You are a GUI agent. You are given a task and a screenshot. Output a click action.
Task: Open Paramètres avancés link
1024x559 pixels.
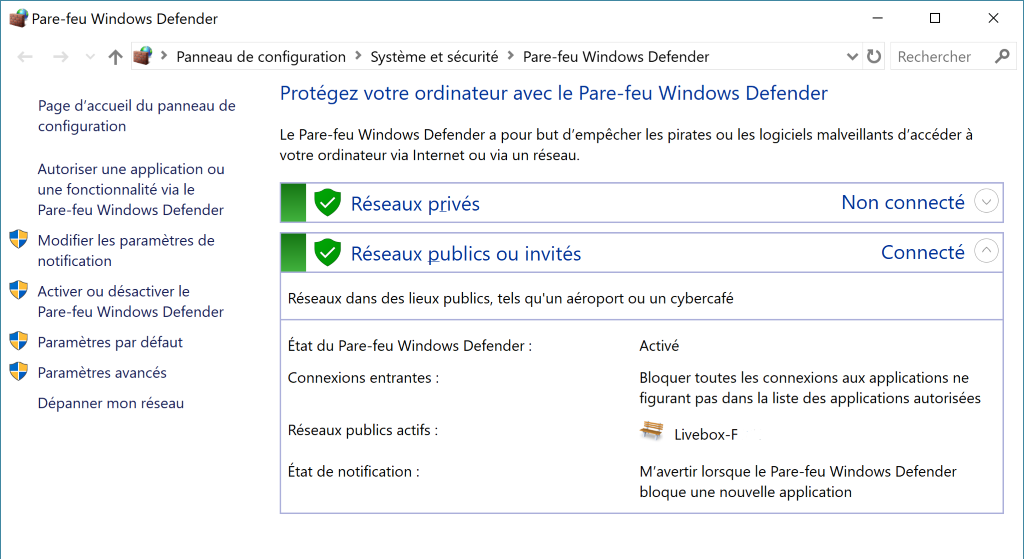[102, 373]
